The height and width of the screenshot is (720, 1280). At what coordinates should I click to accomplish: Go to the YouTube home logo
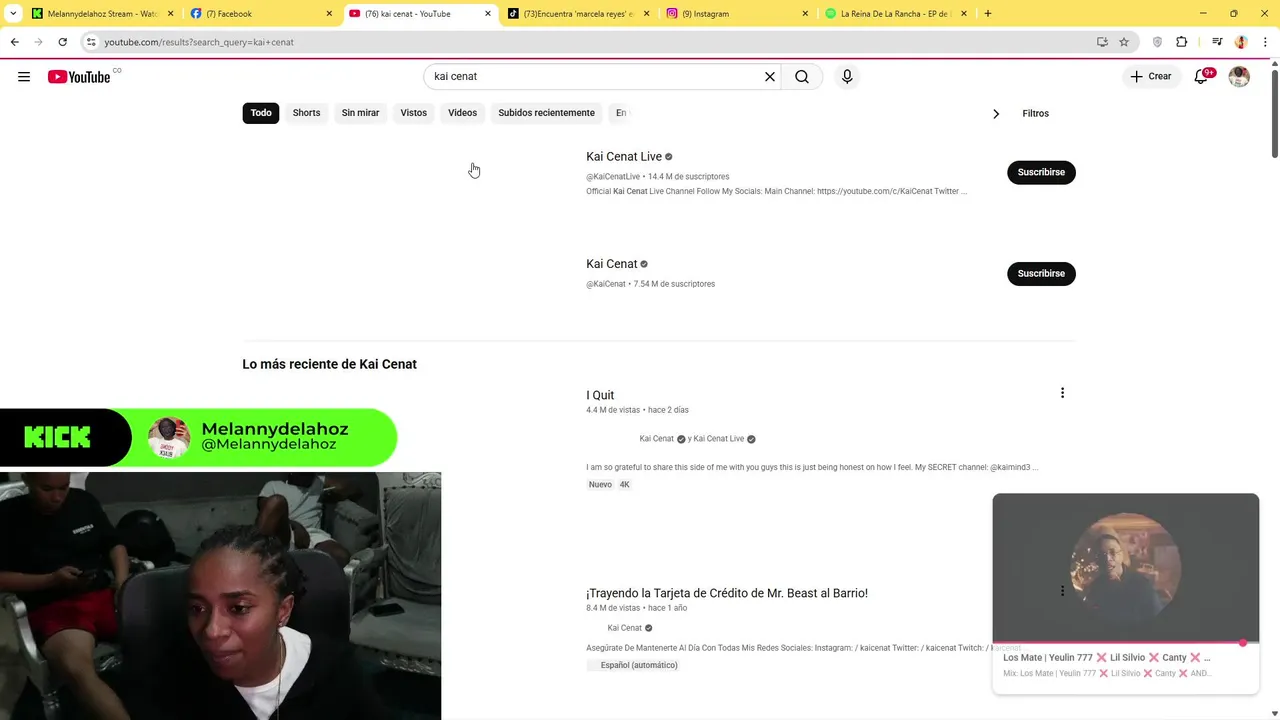(79, 77)
